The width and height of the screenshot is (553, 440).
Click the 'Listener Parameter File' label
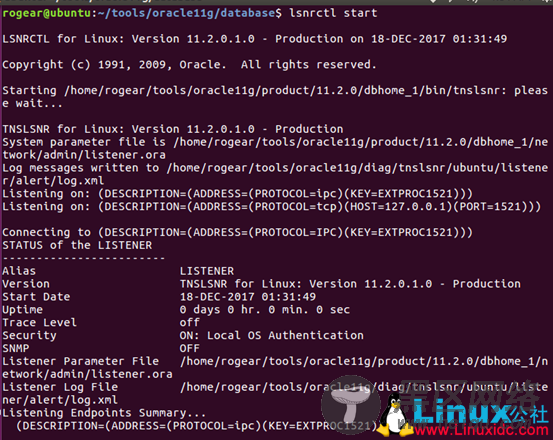[81, 361]
